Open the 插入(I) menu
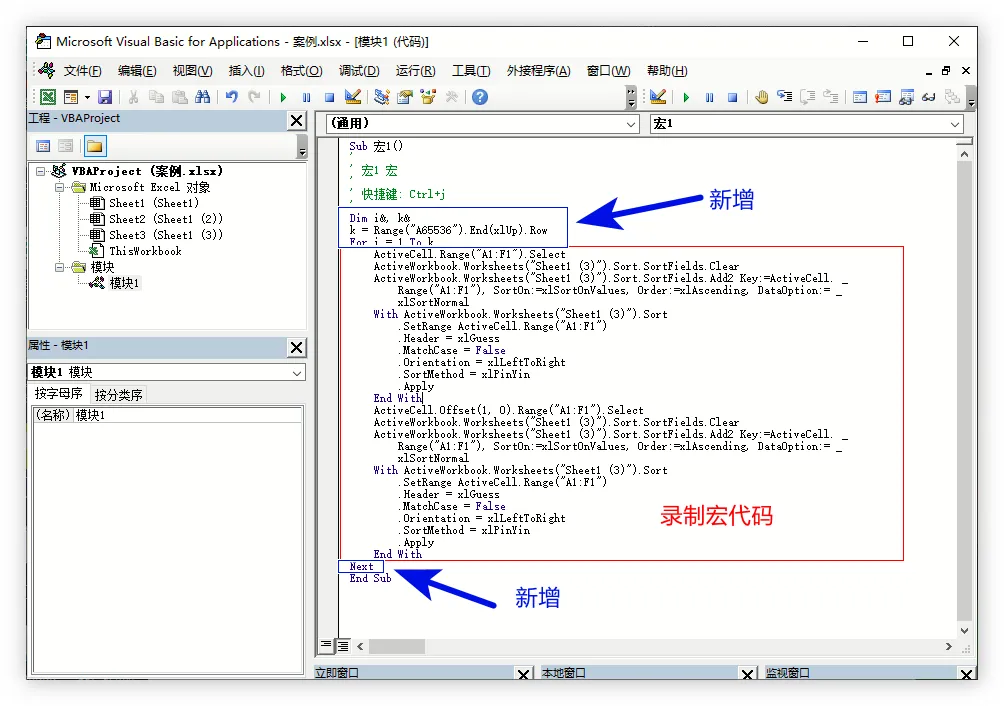This screenshot has height=706, width=1004. point(247,71)
